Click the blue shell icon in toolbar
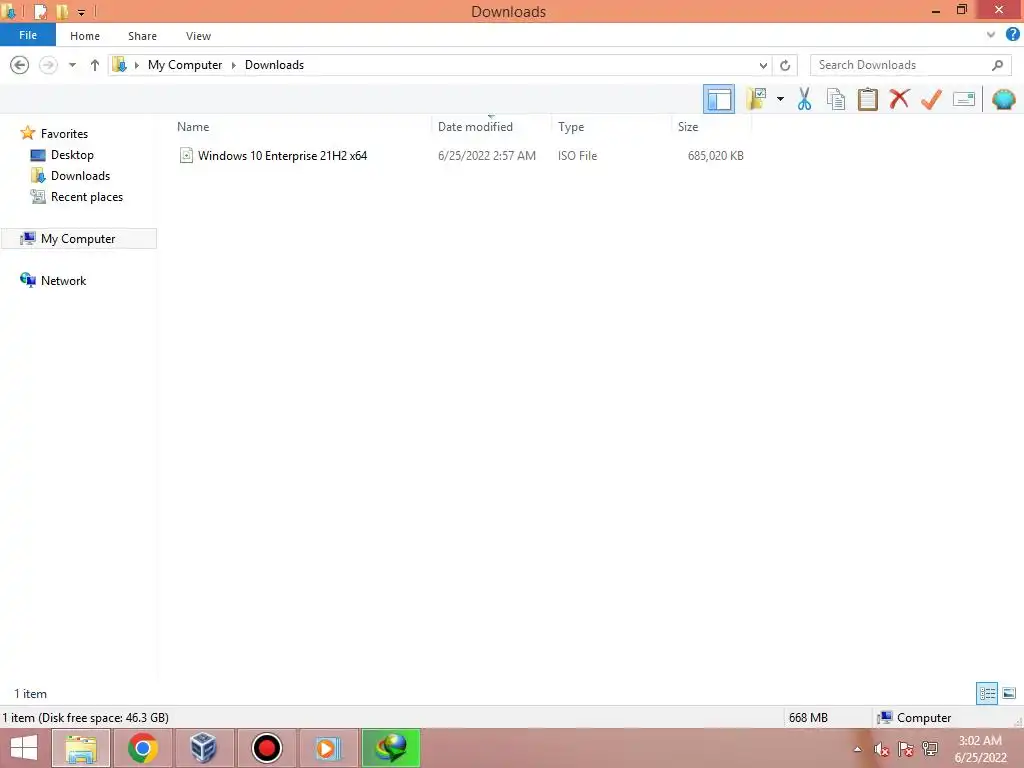 tap(1003, 99)
